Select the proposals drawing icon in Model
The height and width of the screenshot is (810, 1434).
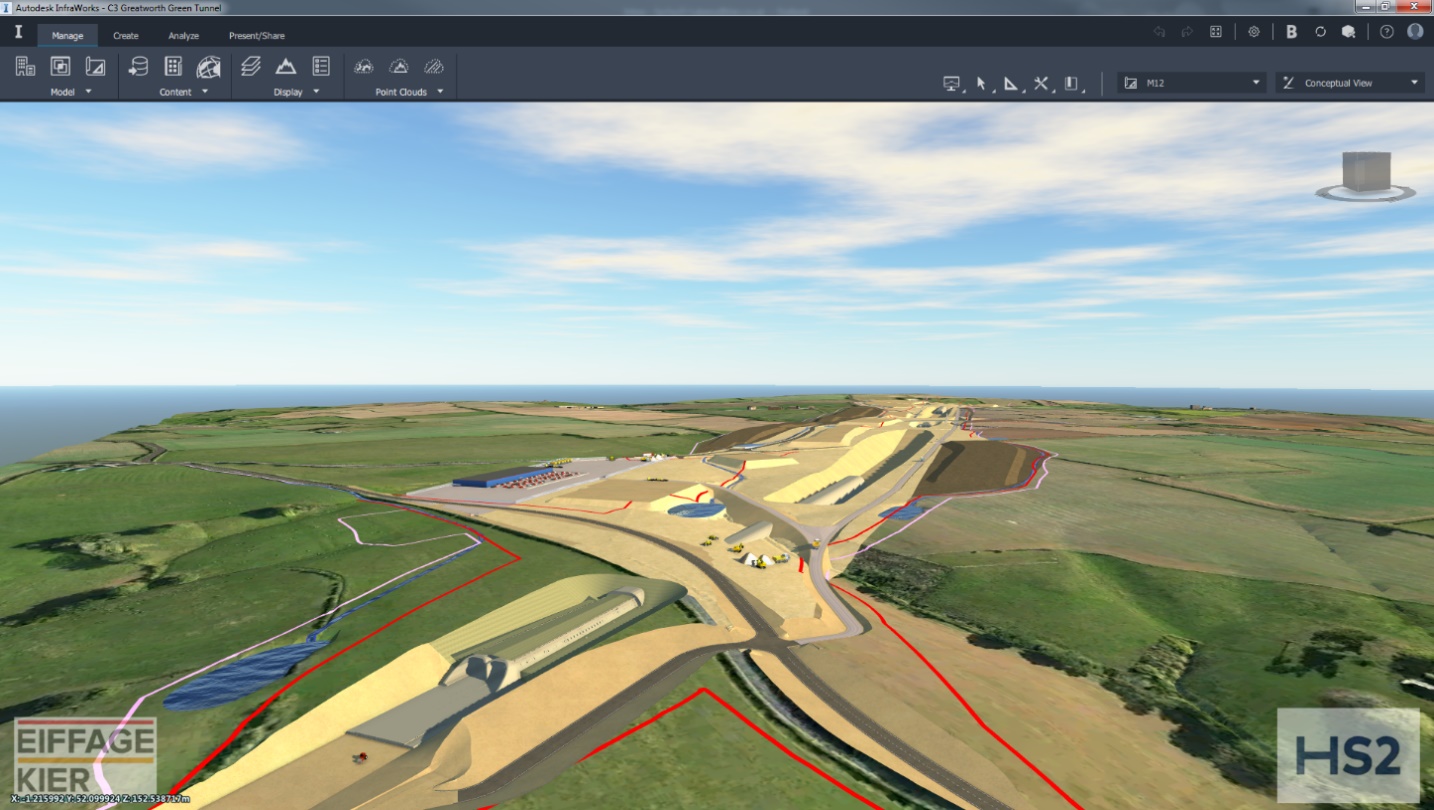[95, 67]
